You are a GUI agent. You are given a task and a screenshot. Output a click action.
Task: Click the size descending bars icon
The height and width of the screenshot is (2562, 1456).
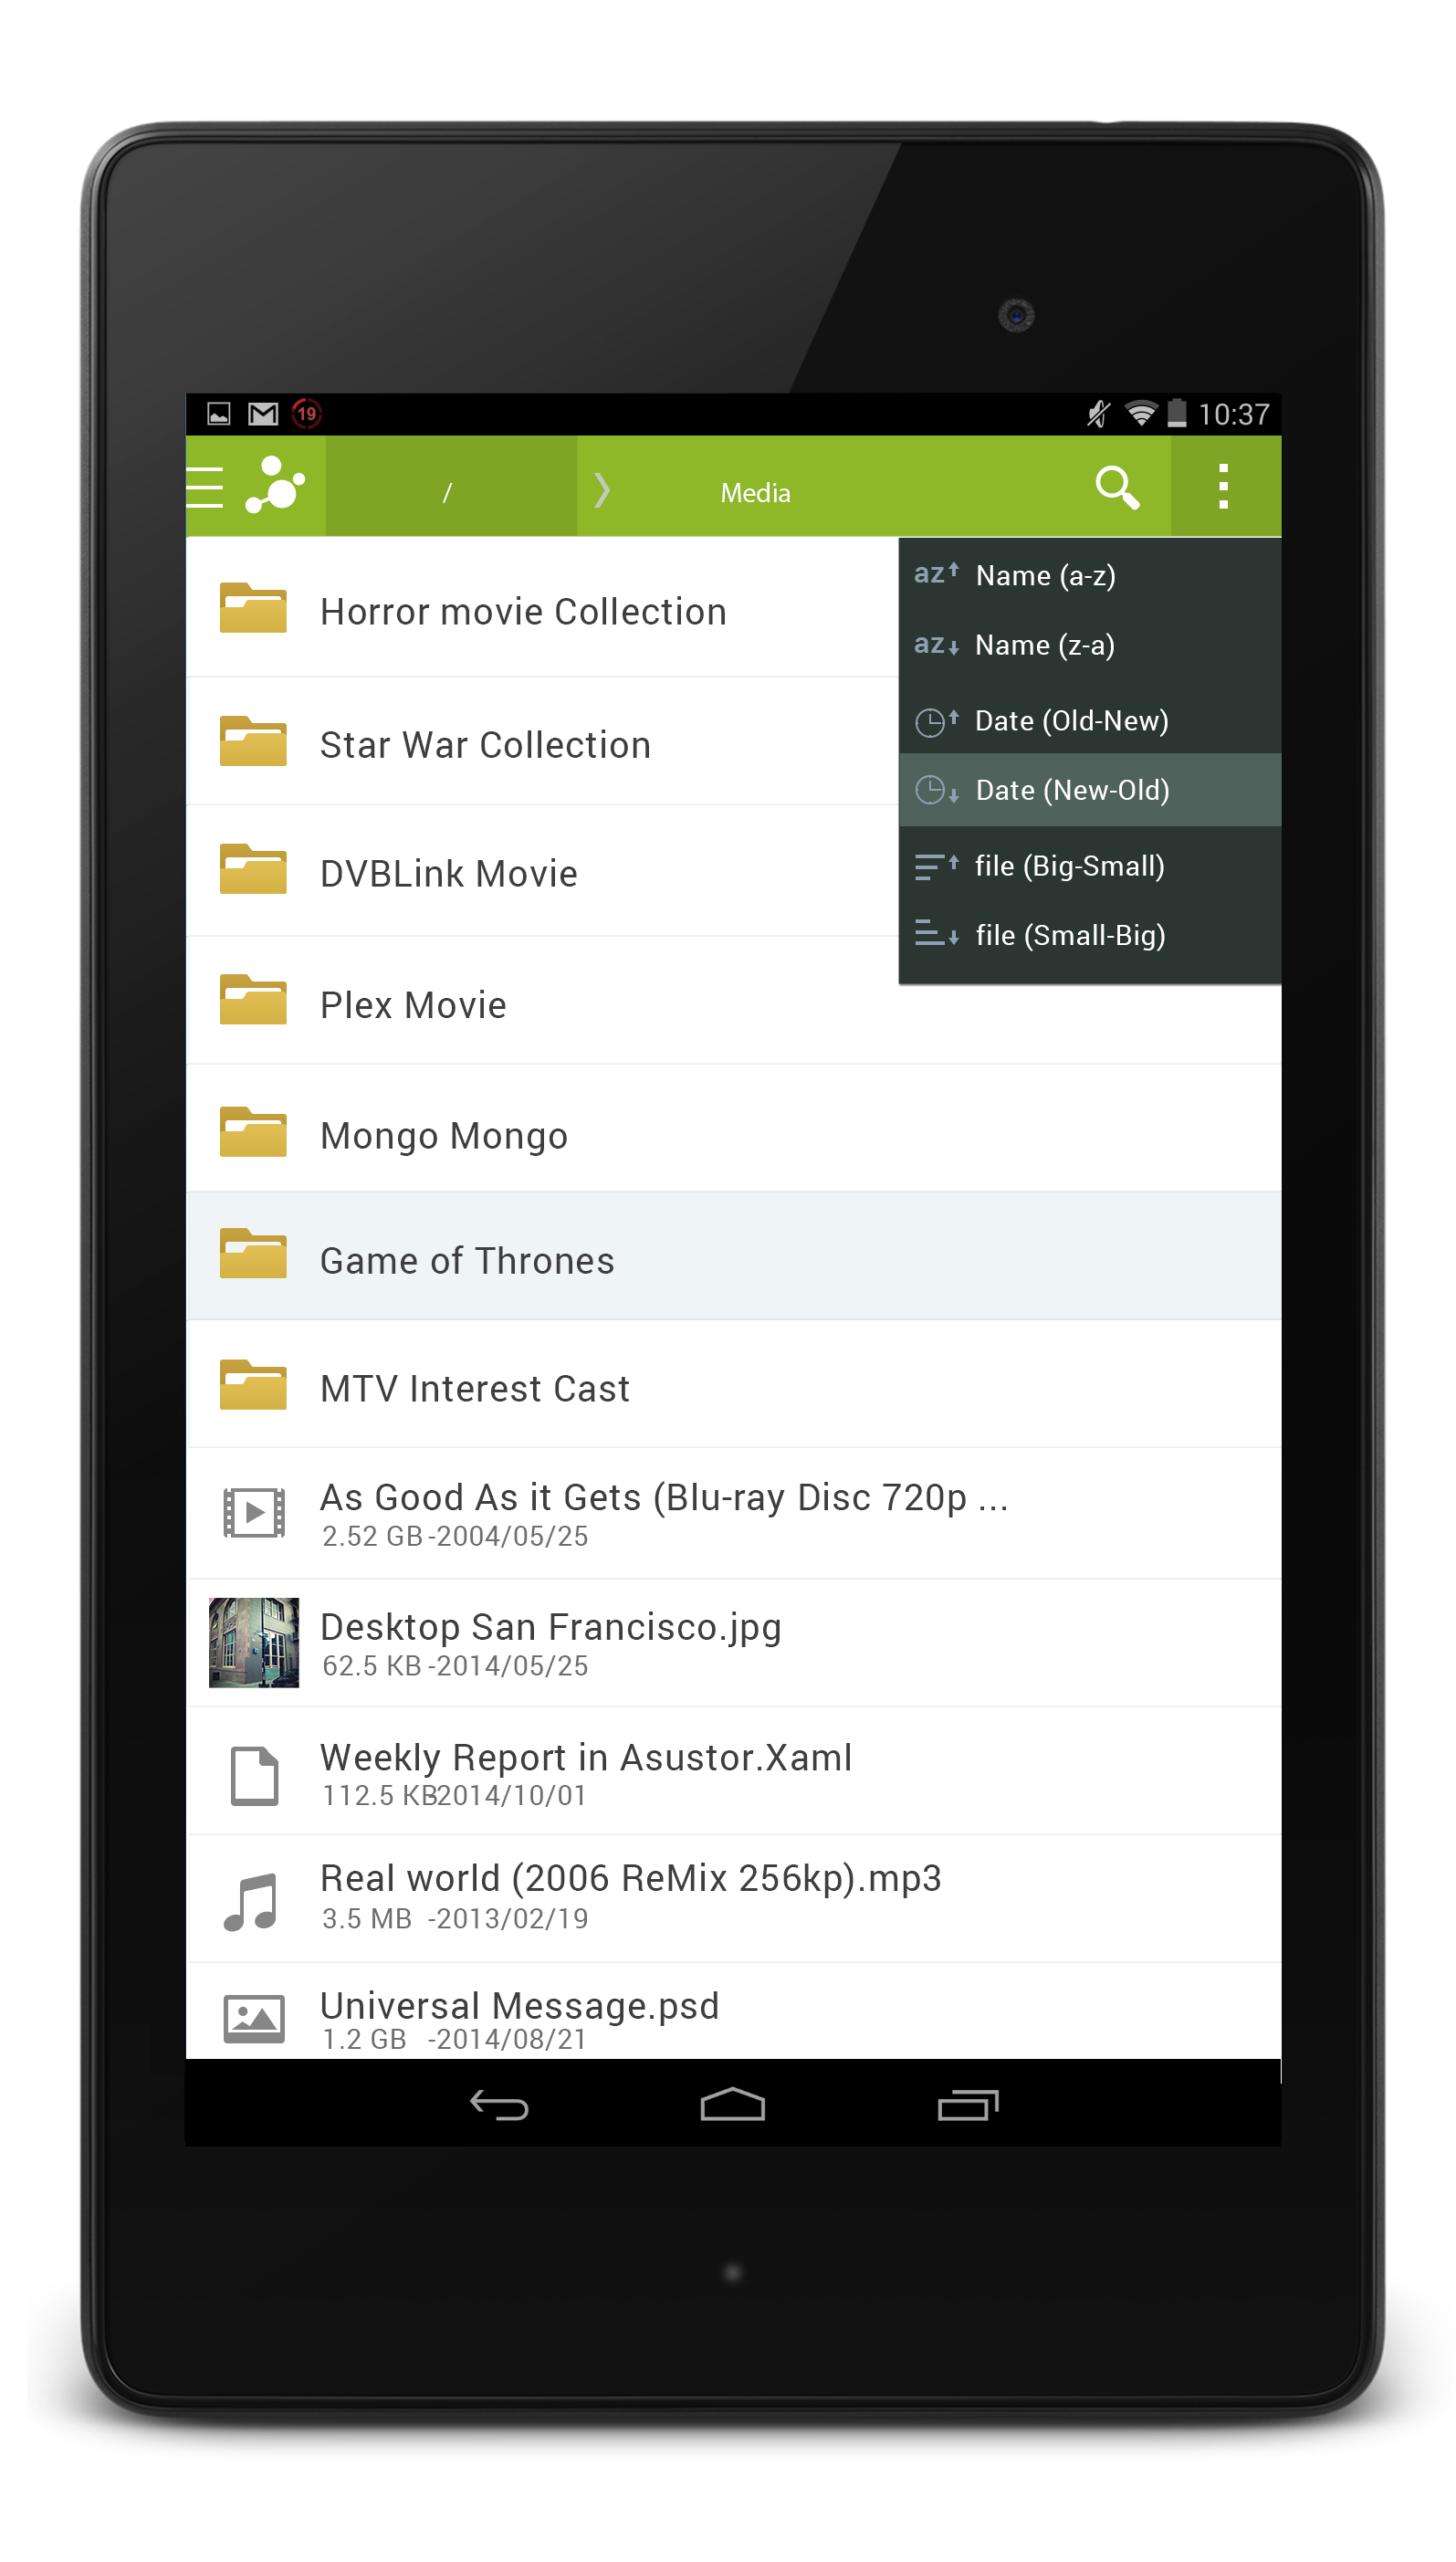(937, 866)
